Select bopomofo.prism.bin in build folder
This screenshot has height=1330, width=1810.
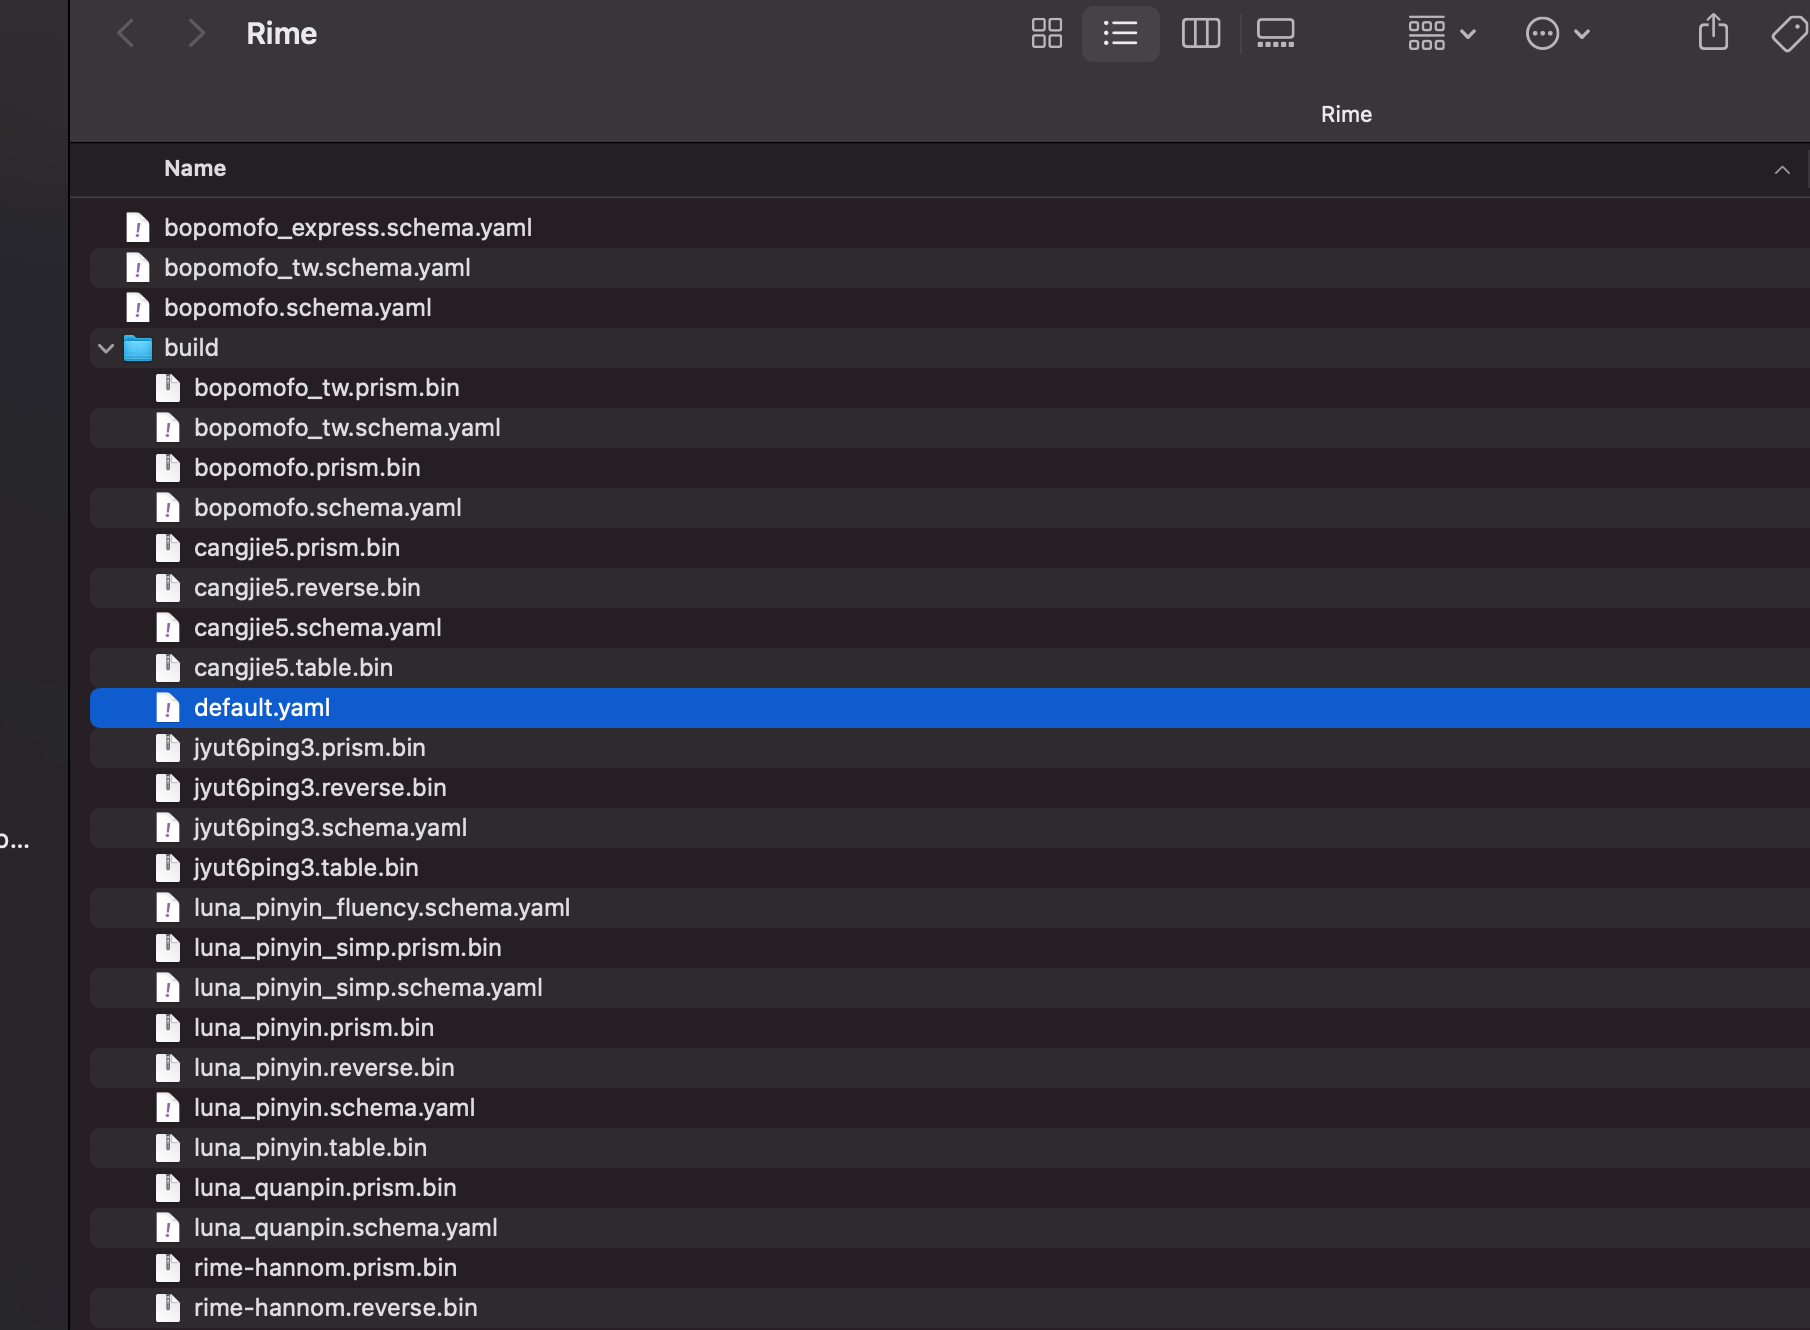pyautogui.click(x=307, y=468)
